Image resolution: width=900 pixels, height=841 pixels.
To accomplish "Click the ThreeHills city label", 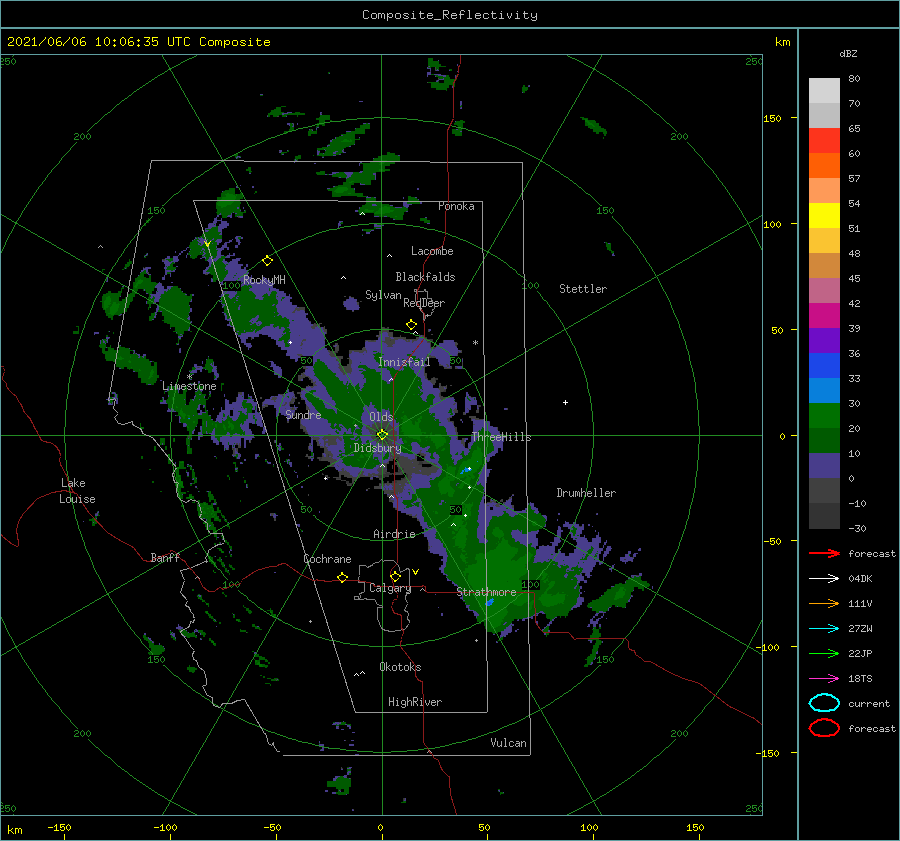I will [x=501, y=437].
